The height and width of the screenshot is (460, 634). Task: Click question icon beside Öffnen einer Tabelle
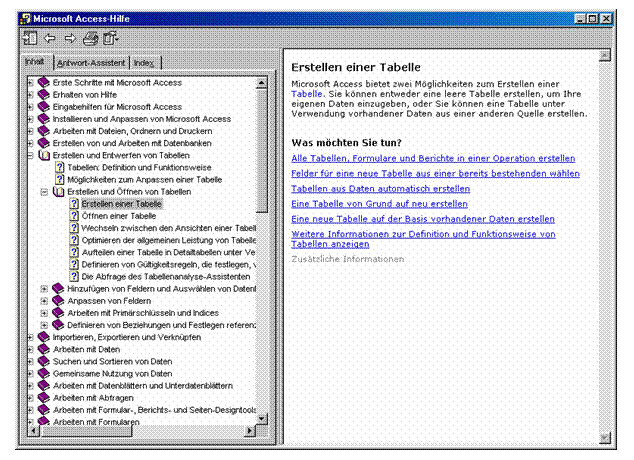[x=74, y=216]
